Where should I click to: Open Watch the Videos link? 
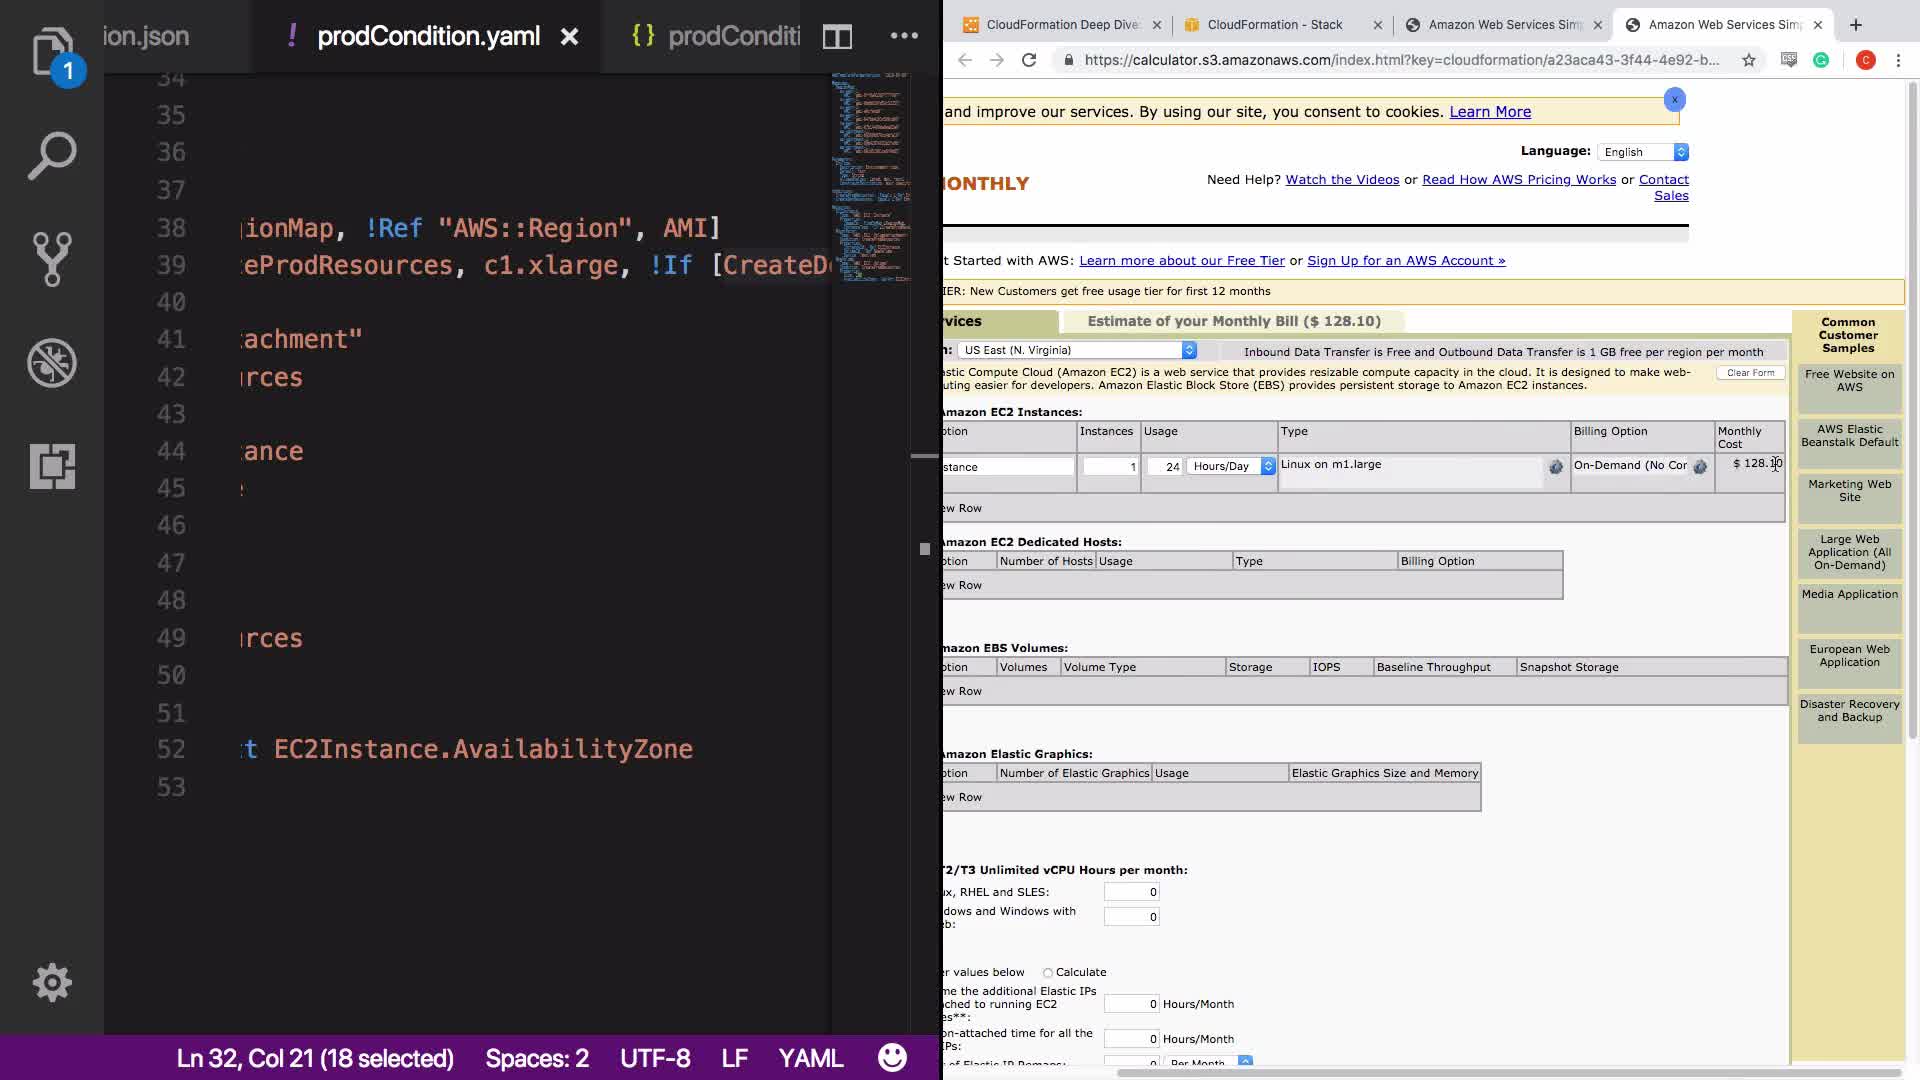(x=1342, y=180)
